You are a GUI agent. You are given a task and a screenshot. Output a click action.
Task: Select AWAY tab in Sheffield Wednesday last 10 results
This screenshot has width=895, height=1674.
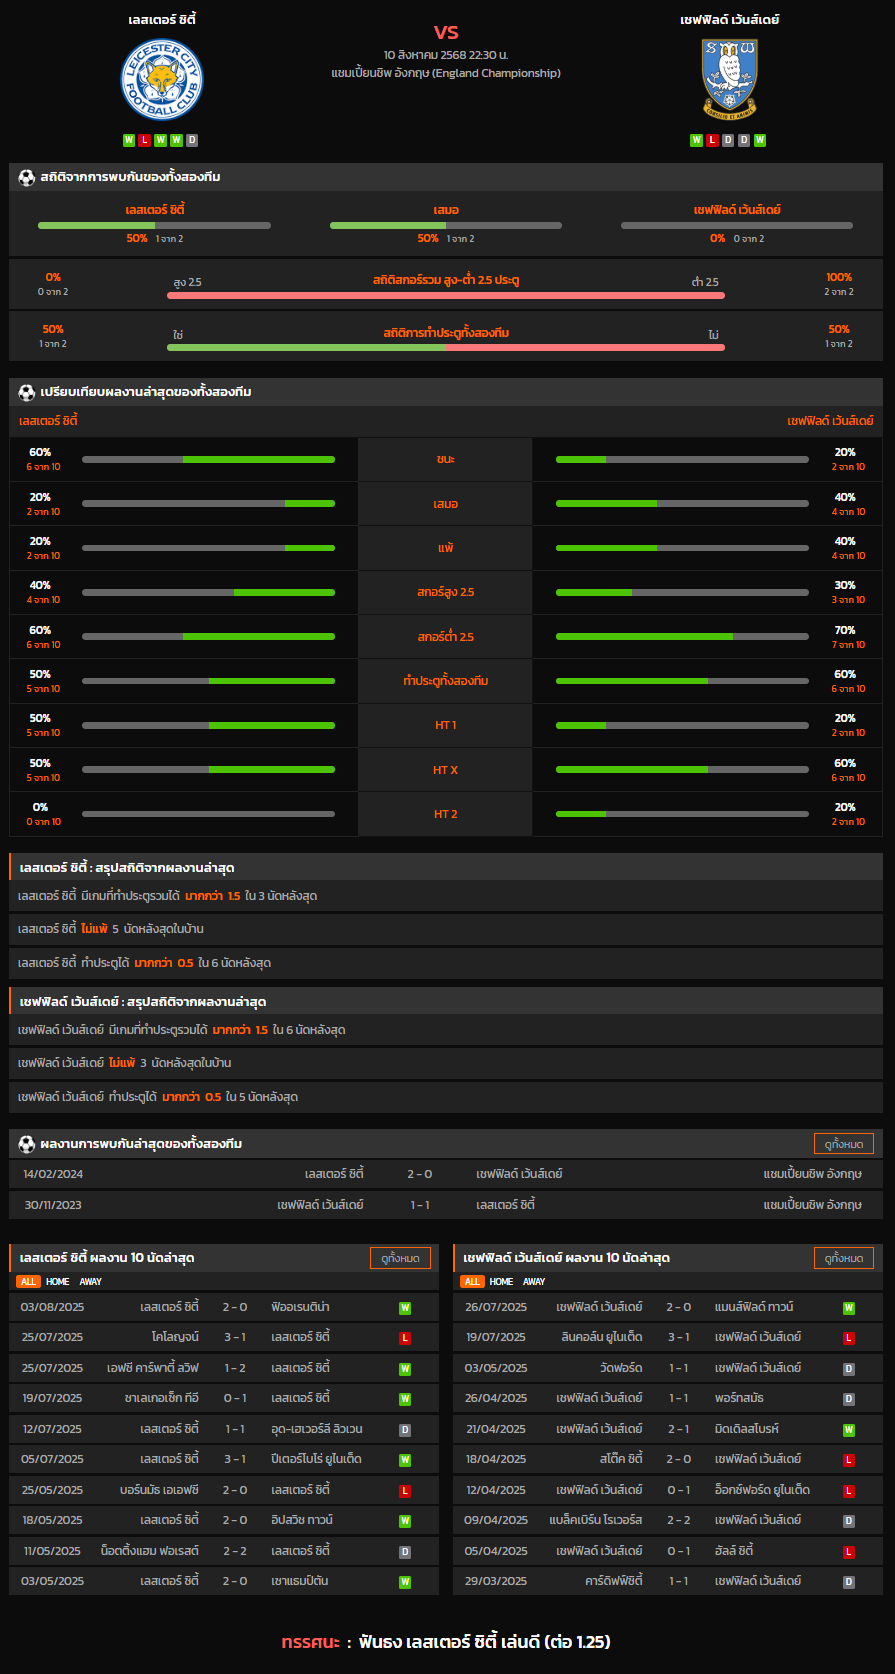click(535, 1281)
